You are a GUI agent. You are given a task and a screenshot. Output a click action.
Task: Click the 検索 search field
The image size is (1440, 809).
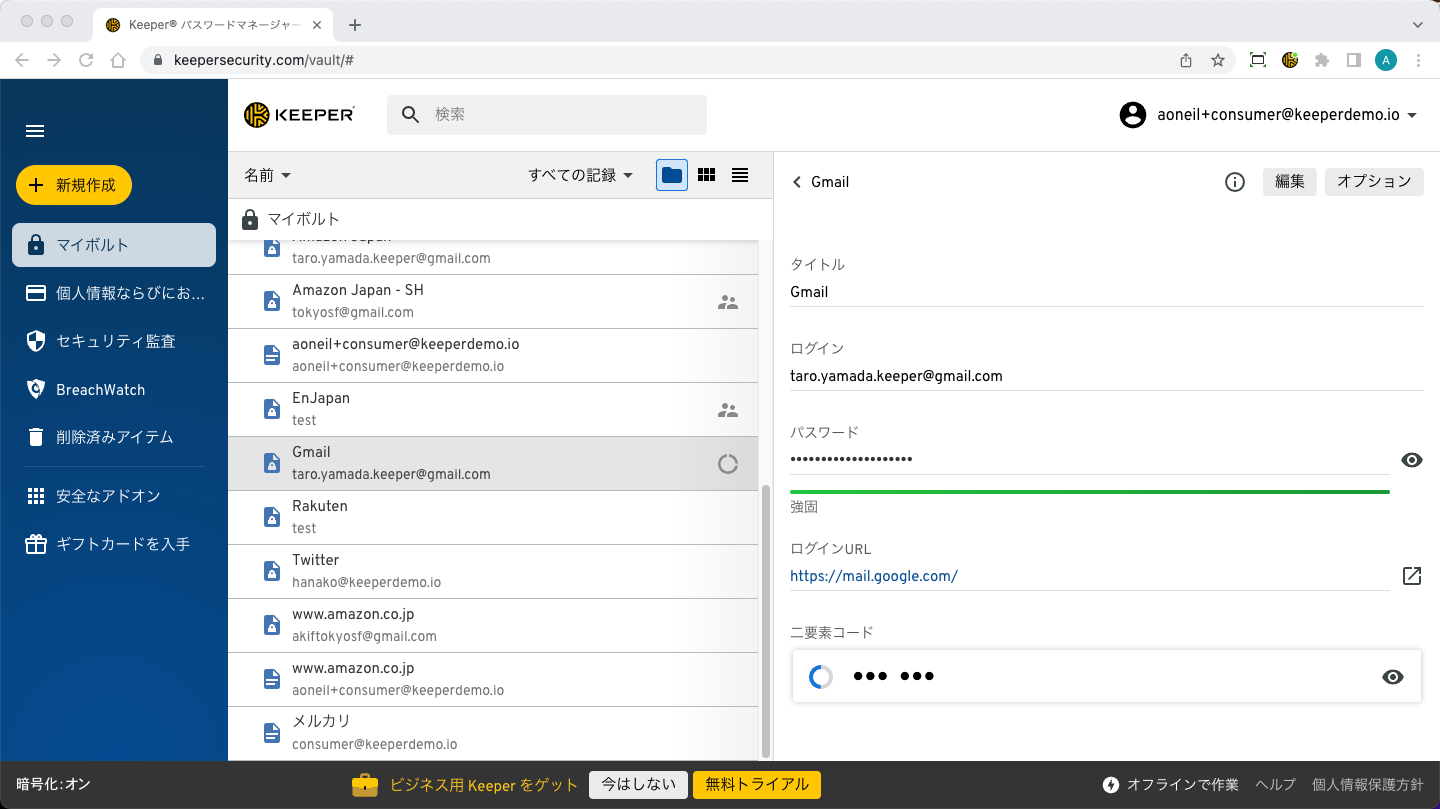click(x=560, y=115)
